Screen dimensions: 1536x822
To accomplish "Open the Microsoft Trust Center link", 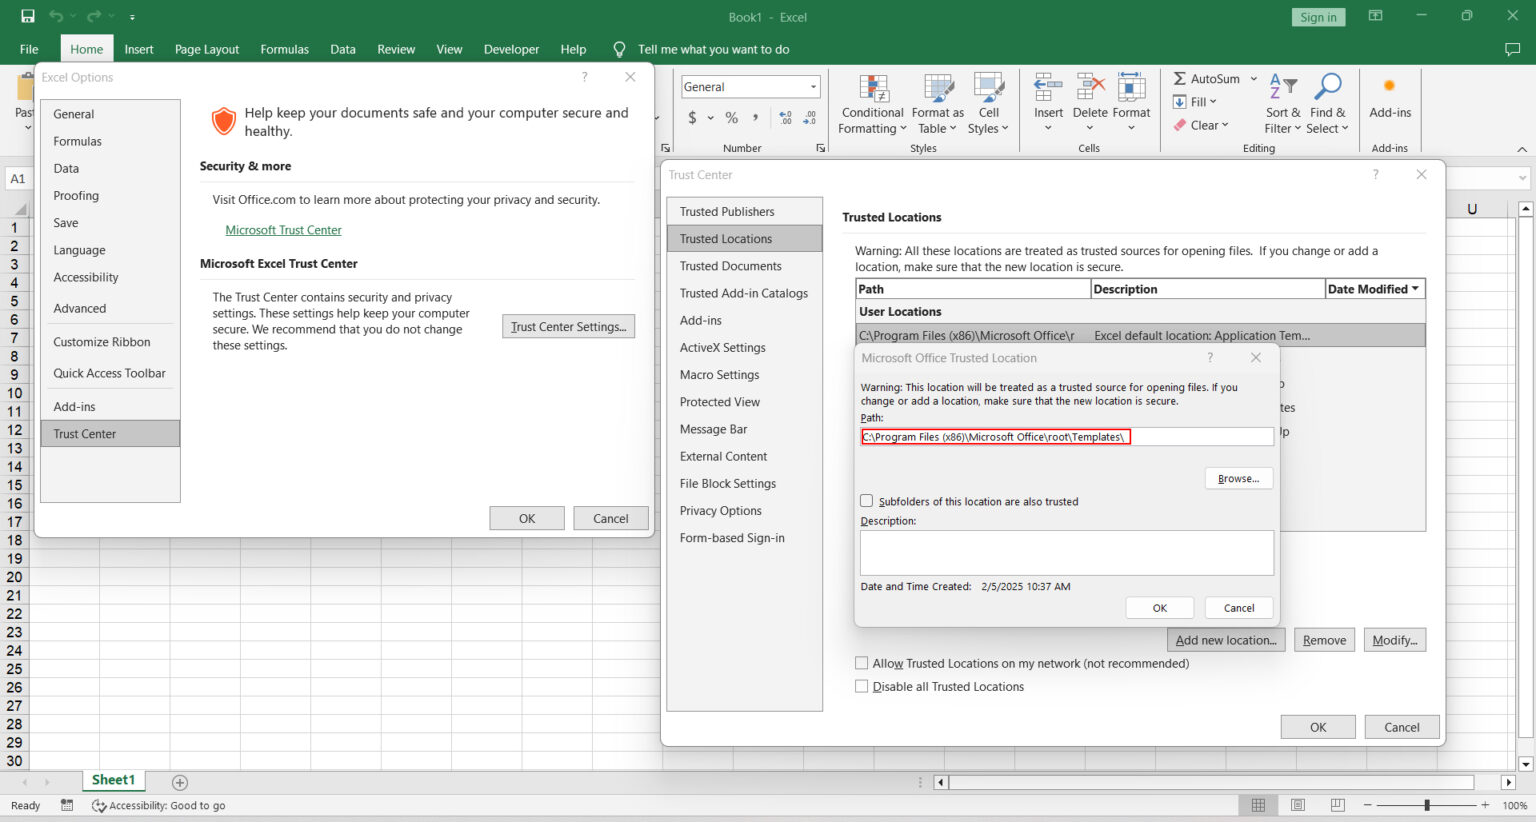I will point(283,230).
